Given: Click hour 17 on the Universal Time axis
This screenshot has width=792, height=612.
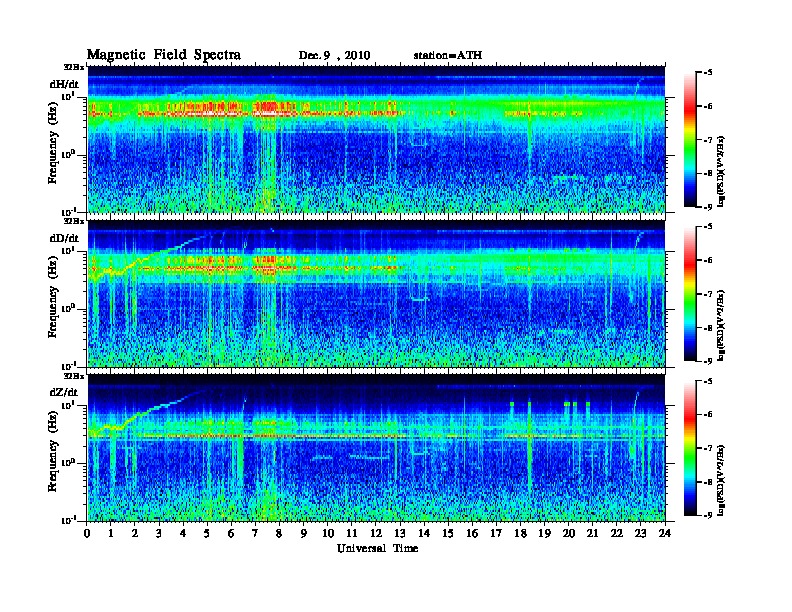Looking at the screenshot, I should [x=497, y=534].
